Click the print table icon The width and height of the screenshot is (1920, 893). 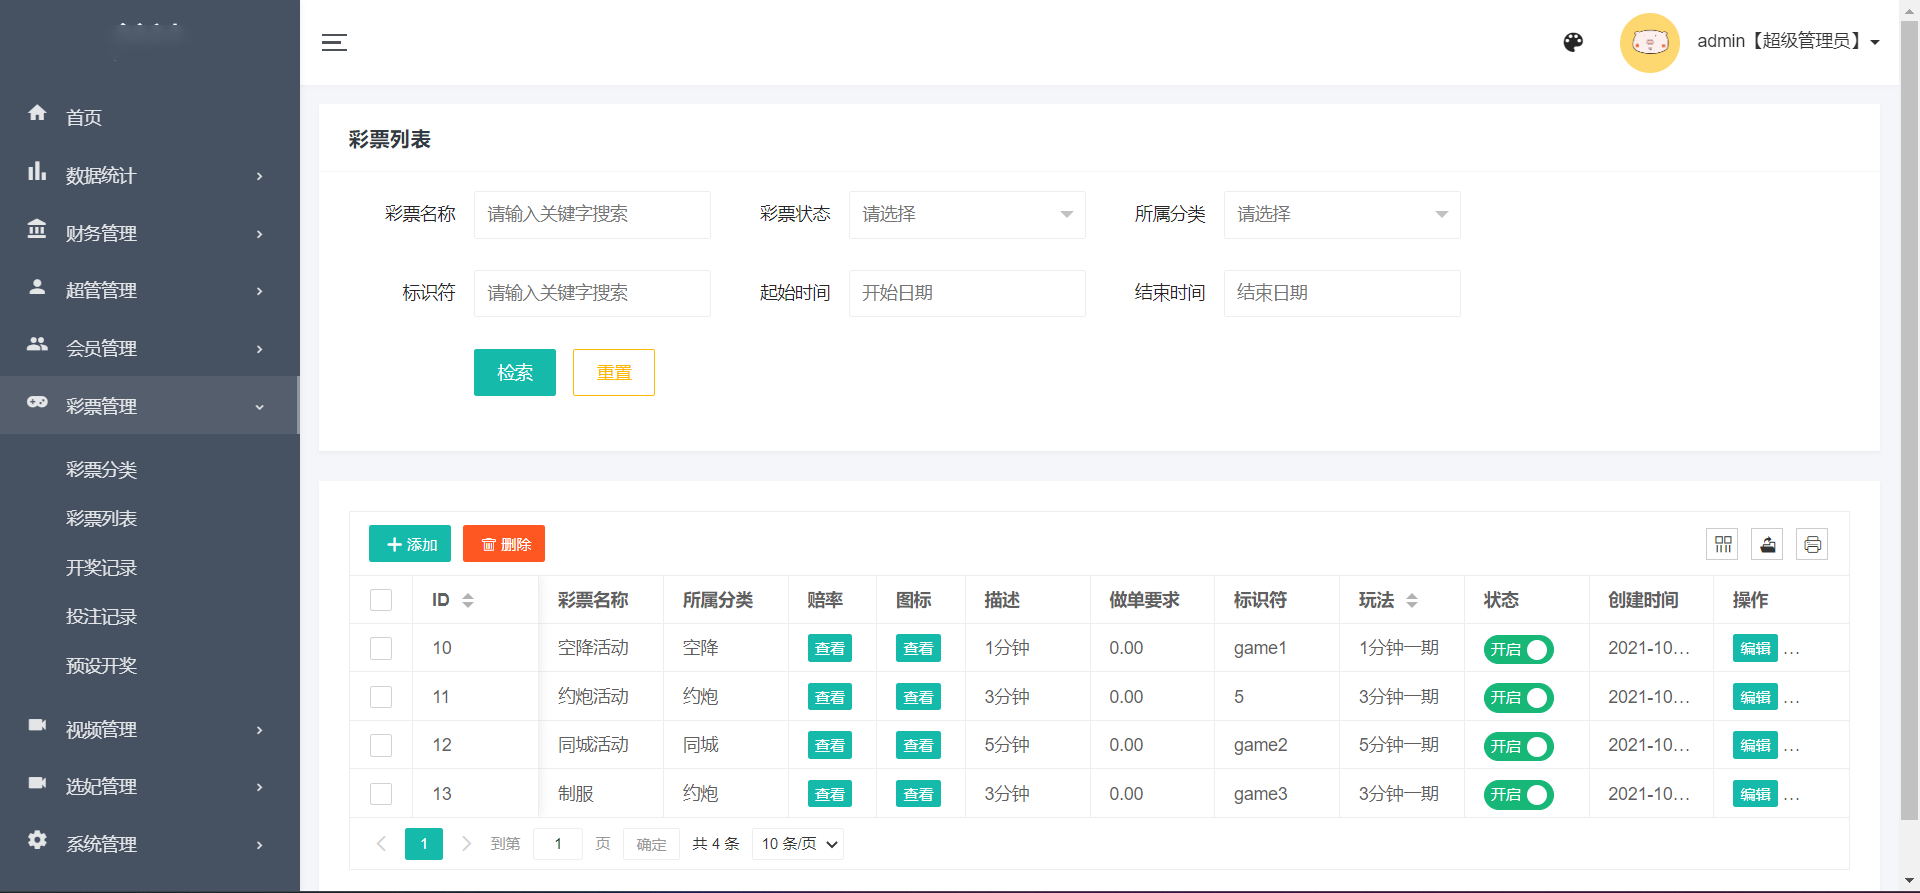1811,544
